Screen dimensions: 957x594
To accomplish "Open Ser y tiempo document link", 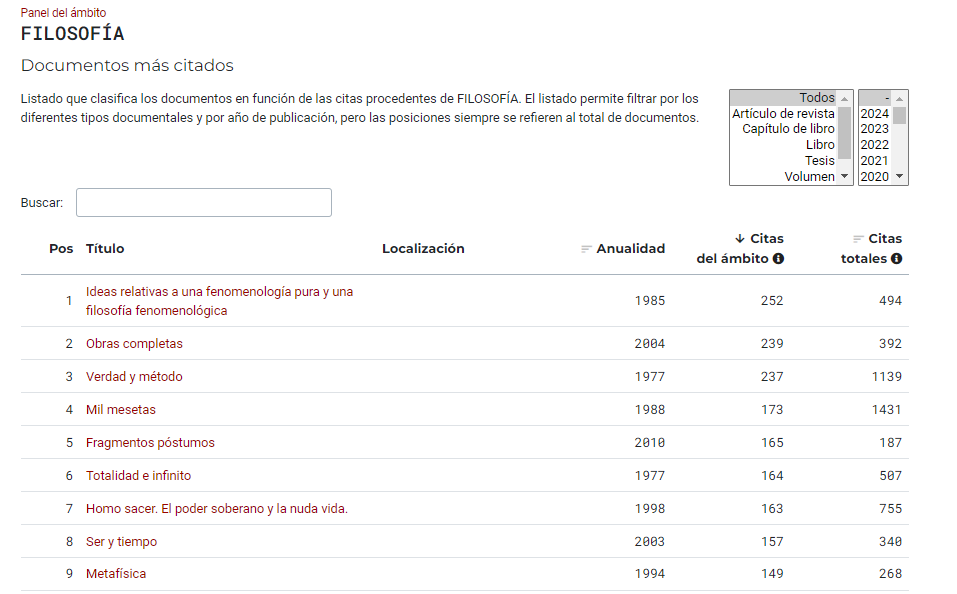I will pos(121,542).
